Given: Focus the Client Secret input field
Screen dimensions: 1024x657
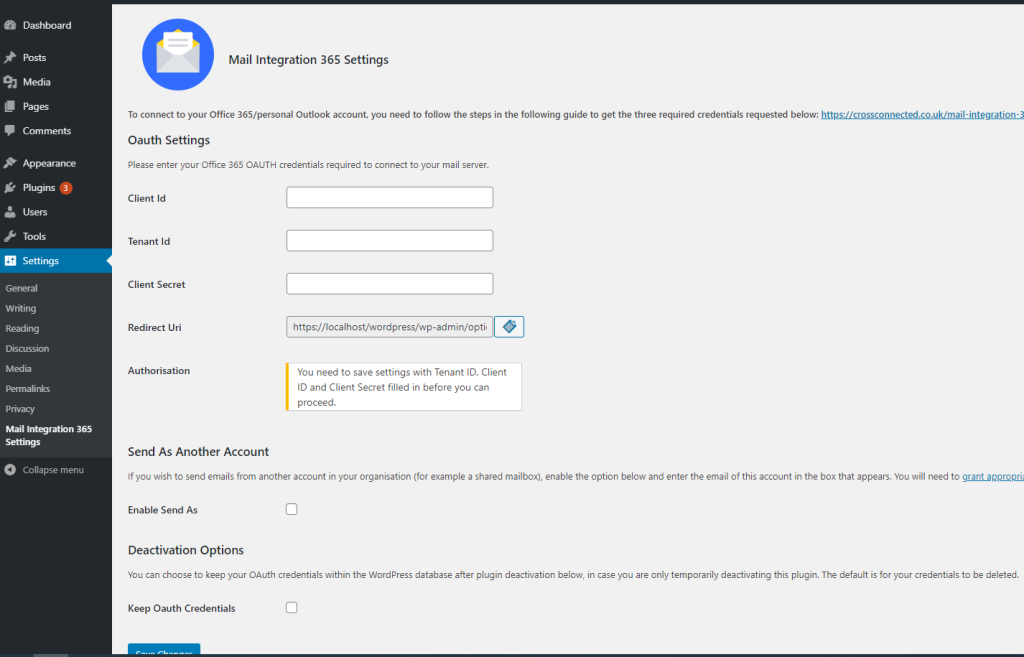Looking at the screenshot, I should 389,283.
